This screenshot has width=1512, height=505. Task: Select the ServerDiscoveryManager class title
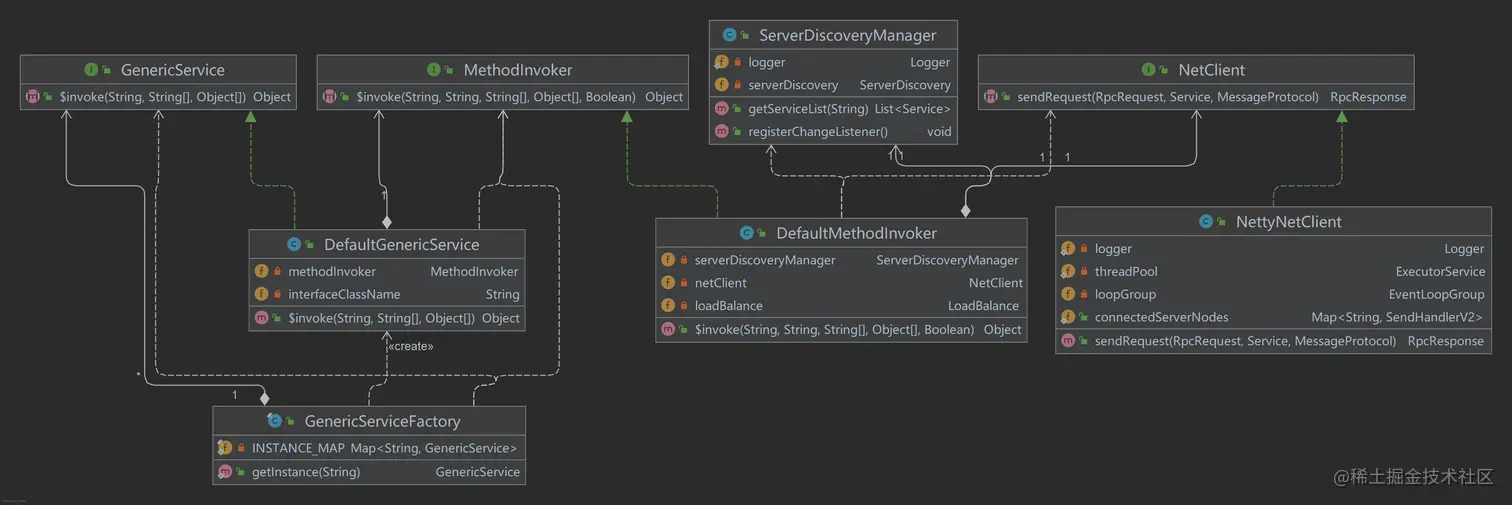pos(848,35)
